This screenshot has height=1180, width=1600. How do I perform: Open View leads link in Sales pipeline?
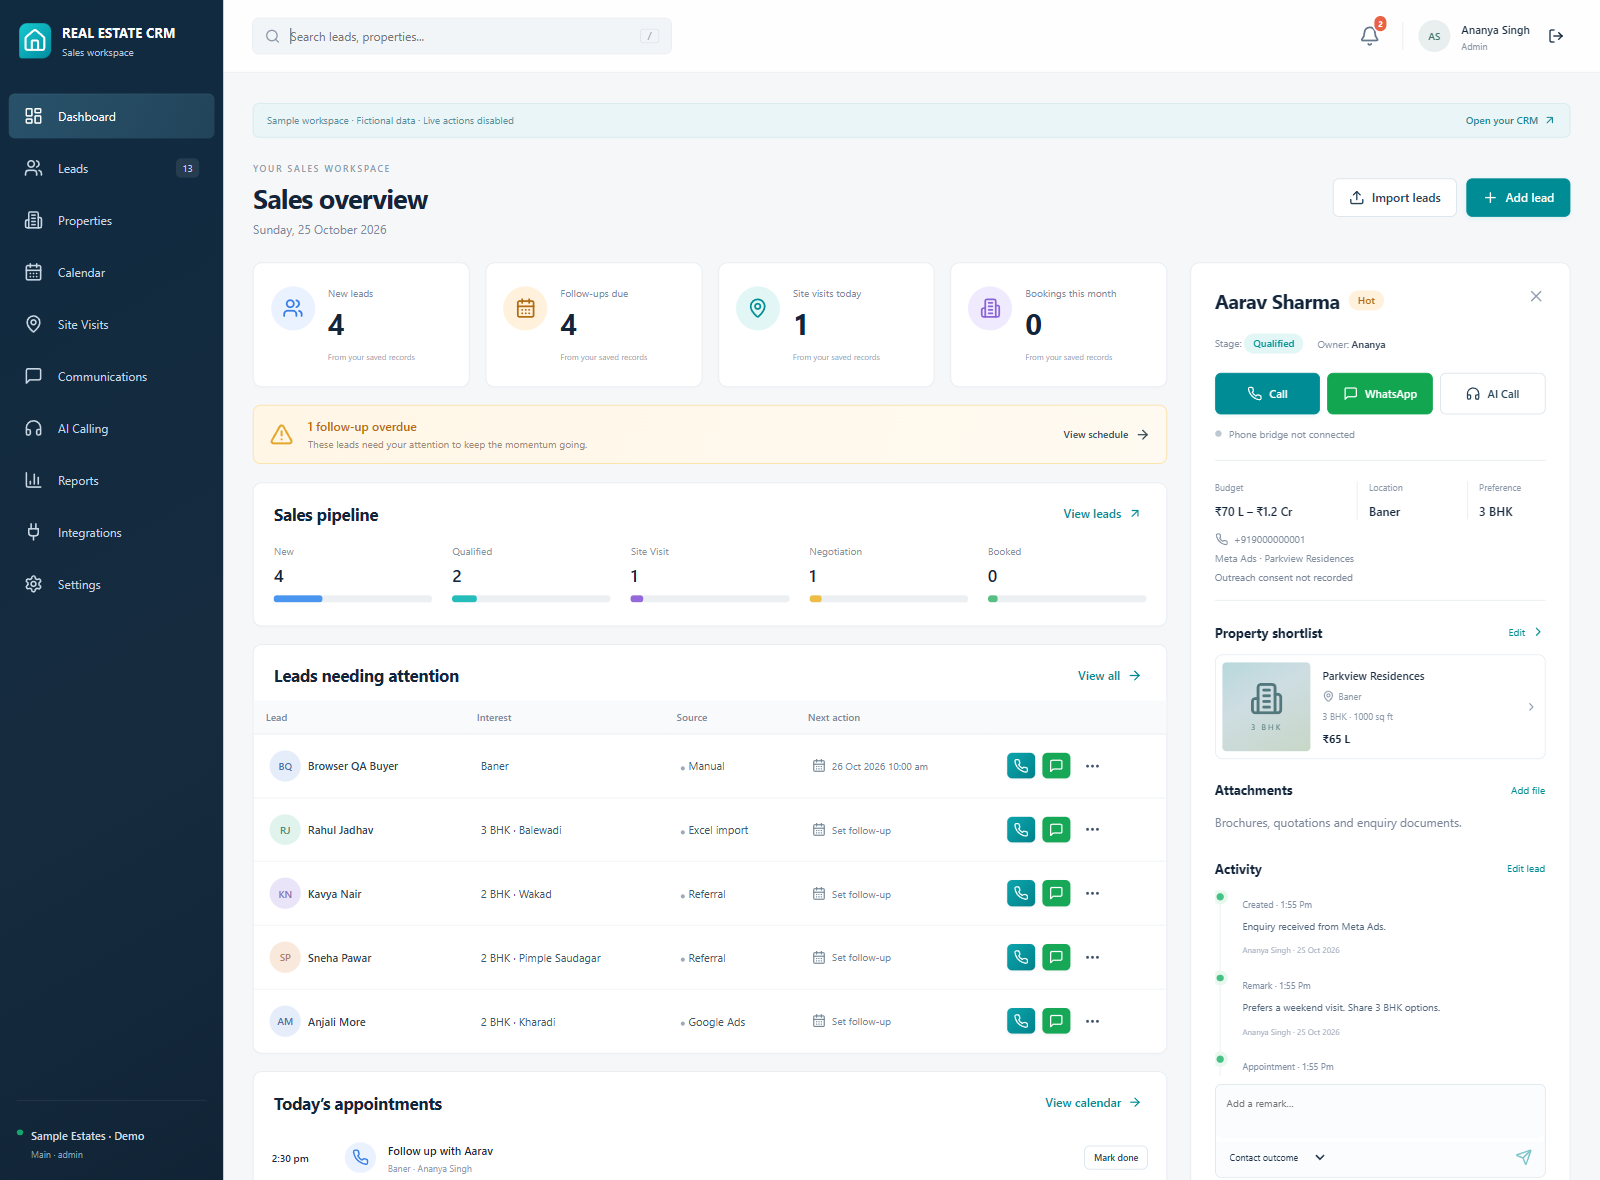[1102, 514]
